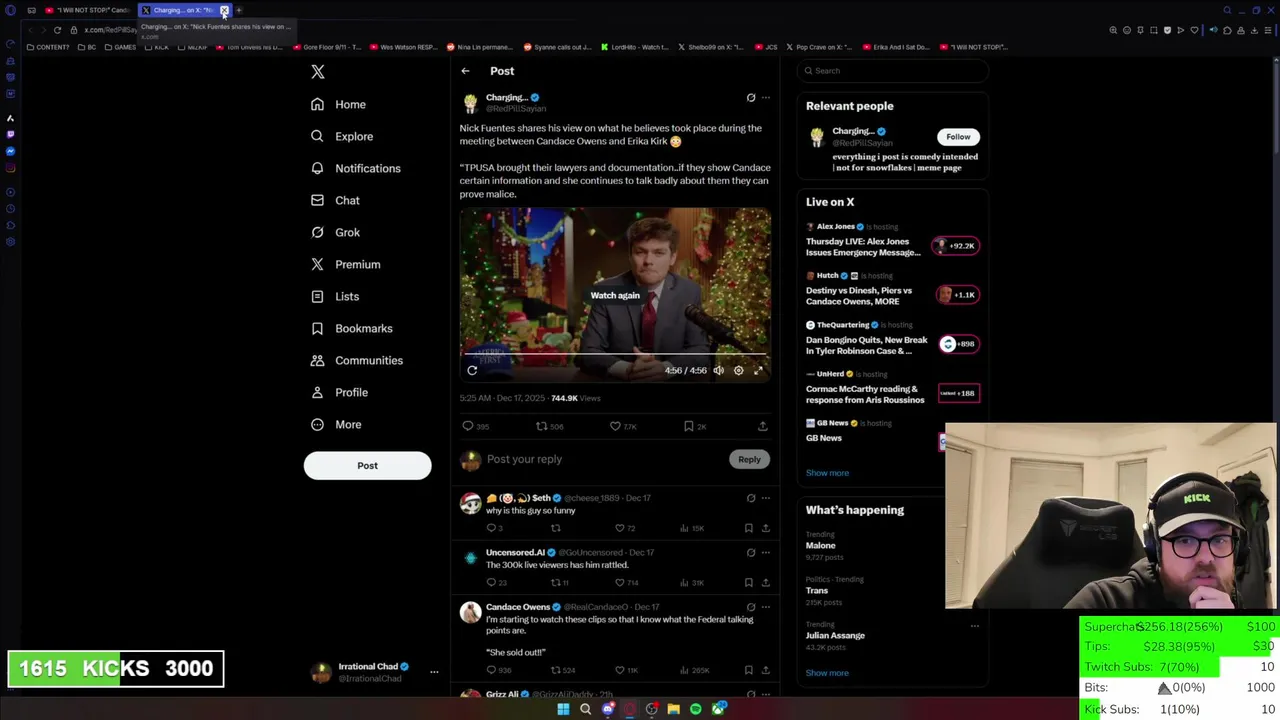Bookmark the main post

[x=688, y=426]
